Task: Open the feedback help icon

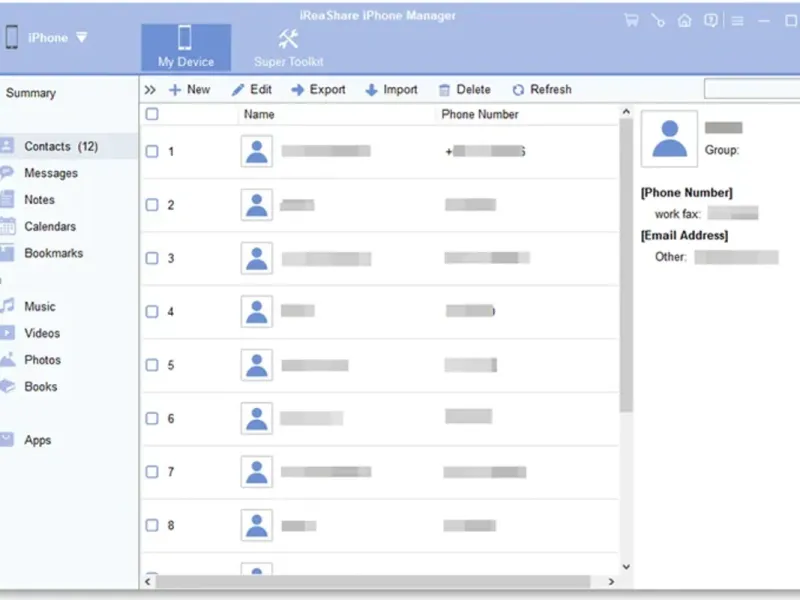Action: pyautogui.click(x=710, y=20)
